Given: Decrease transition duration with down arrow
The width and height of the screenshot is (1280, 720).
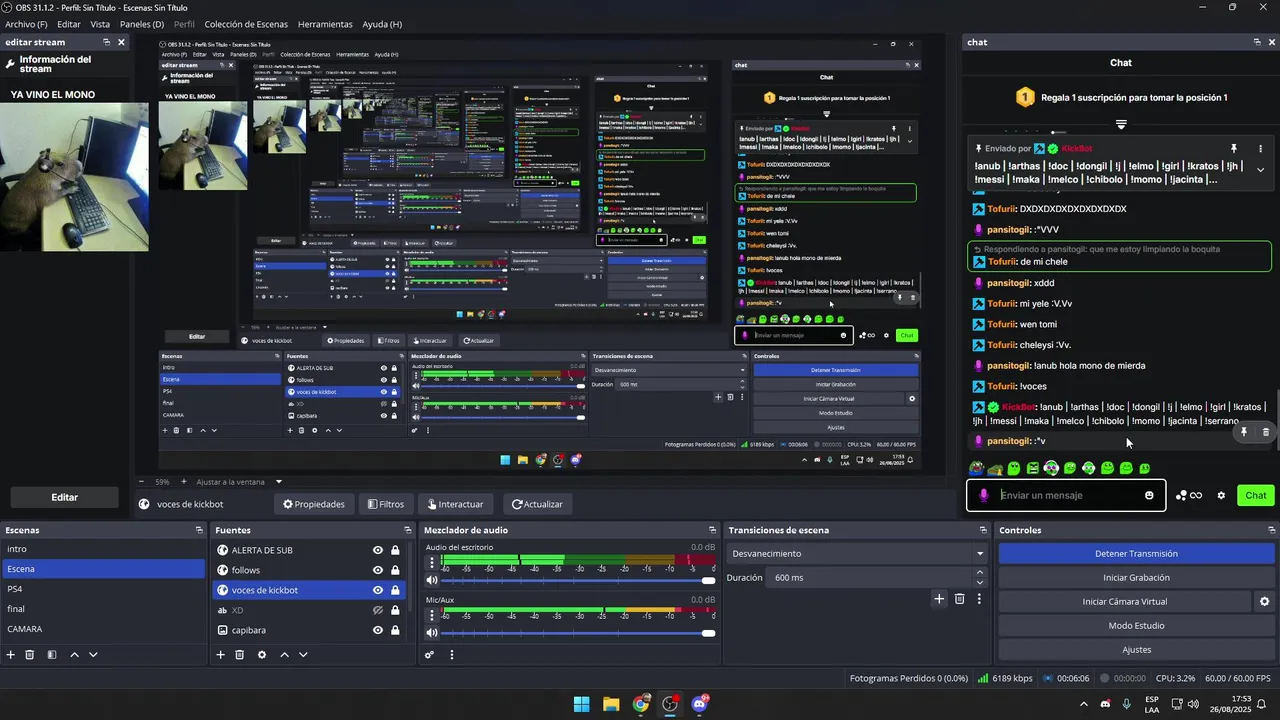Looking at the screenshot, I should pyautogui.click(x=979, y=582).
